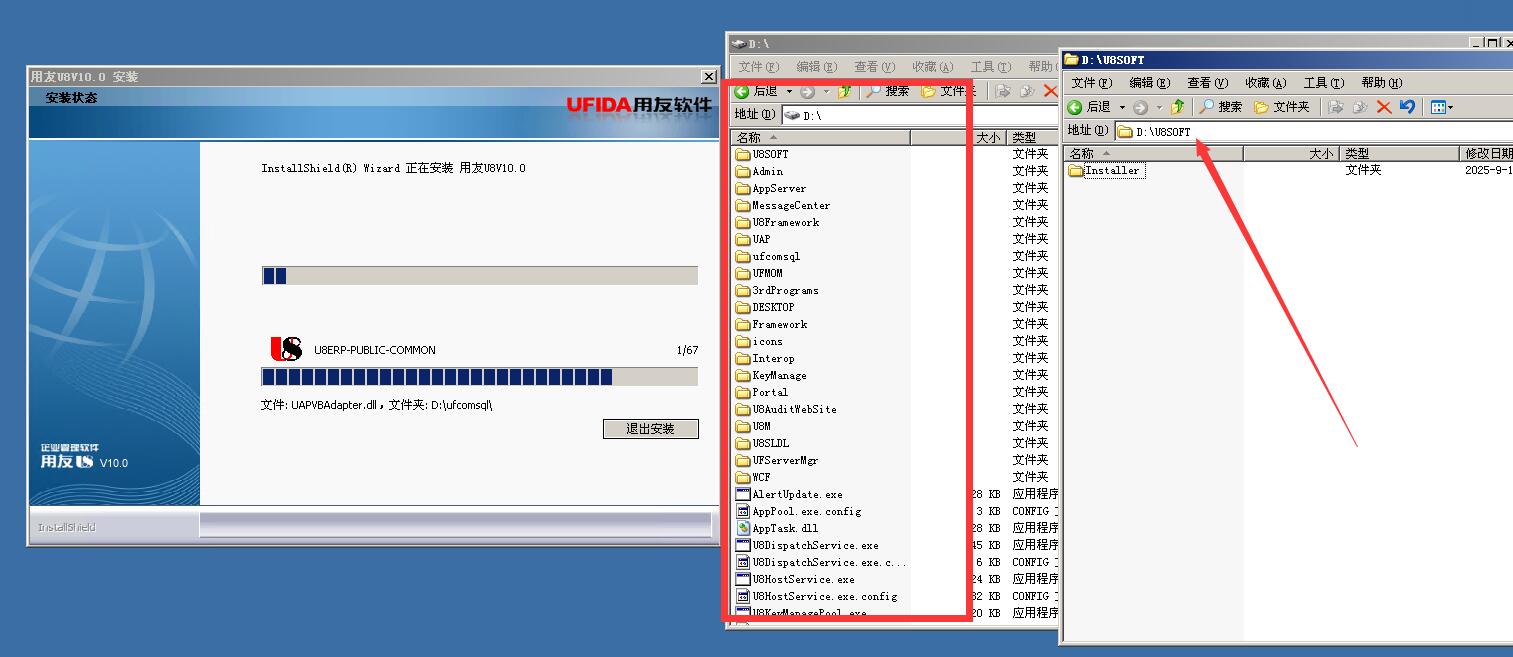1513x657 pixels.
Task: Go up one level in the D:\ window
Action: tap(845, 91)
